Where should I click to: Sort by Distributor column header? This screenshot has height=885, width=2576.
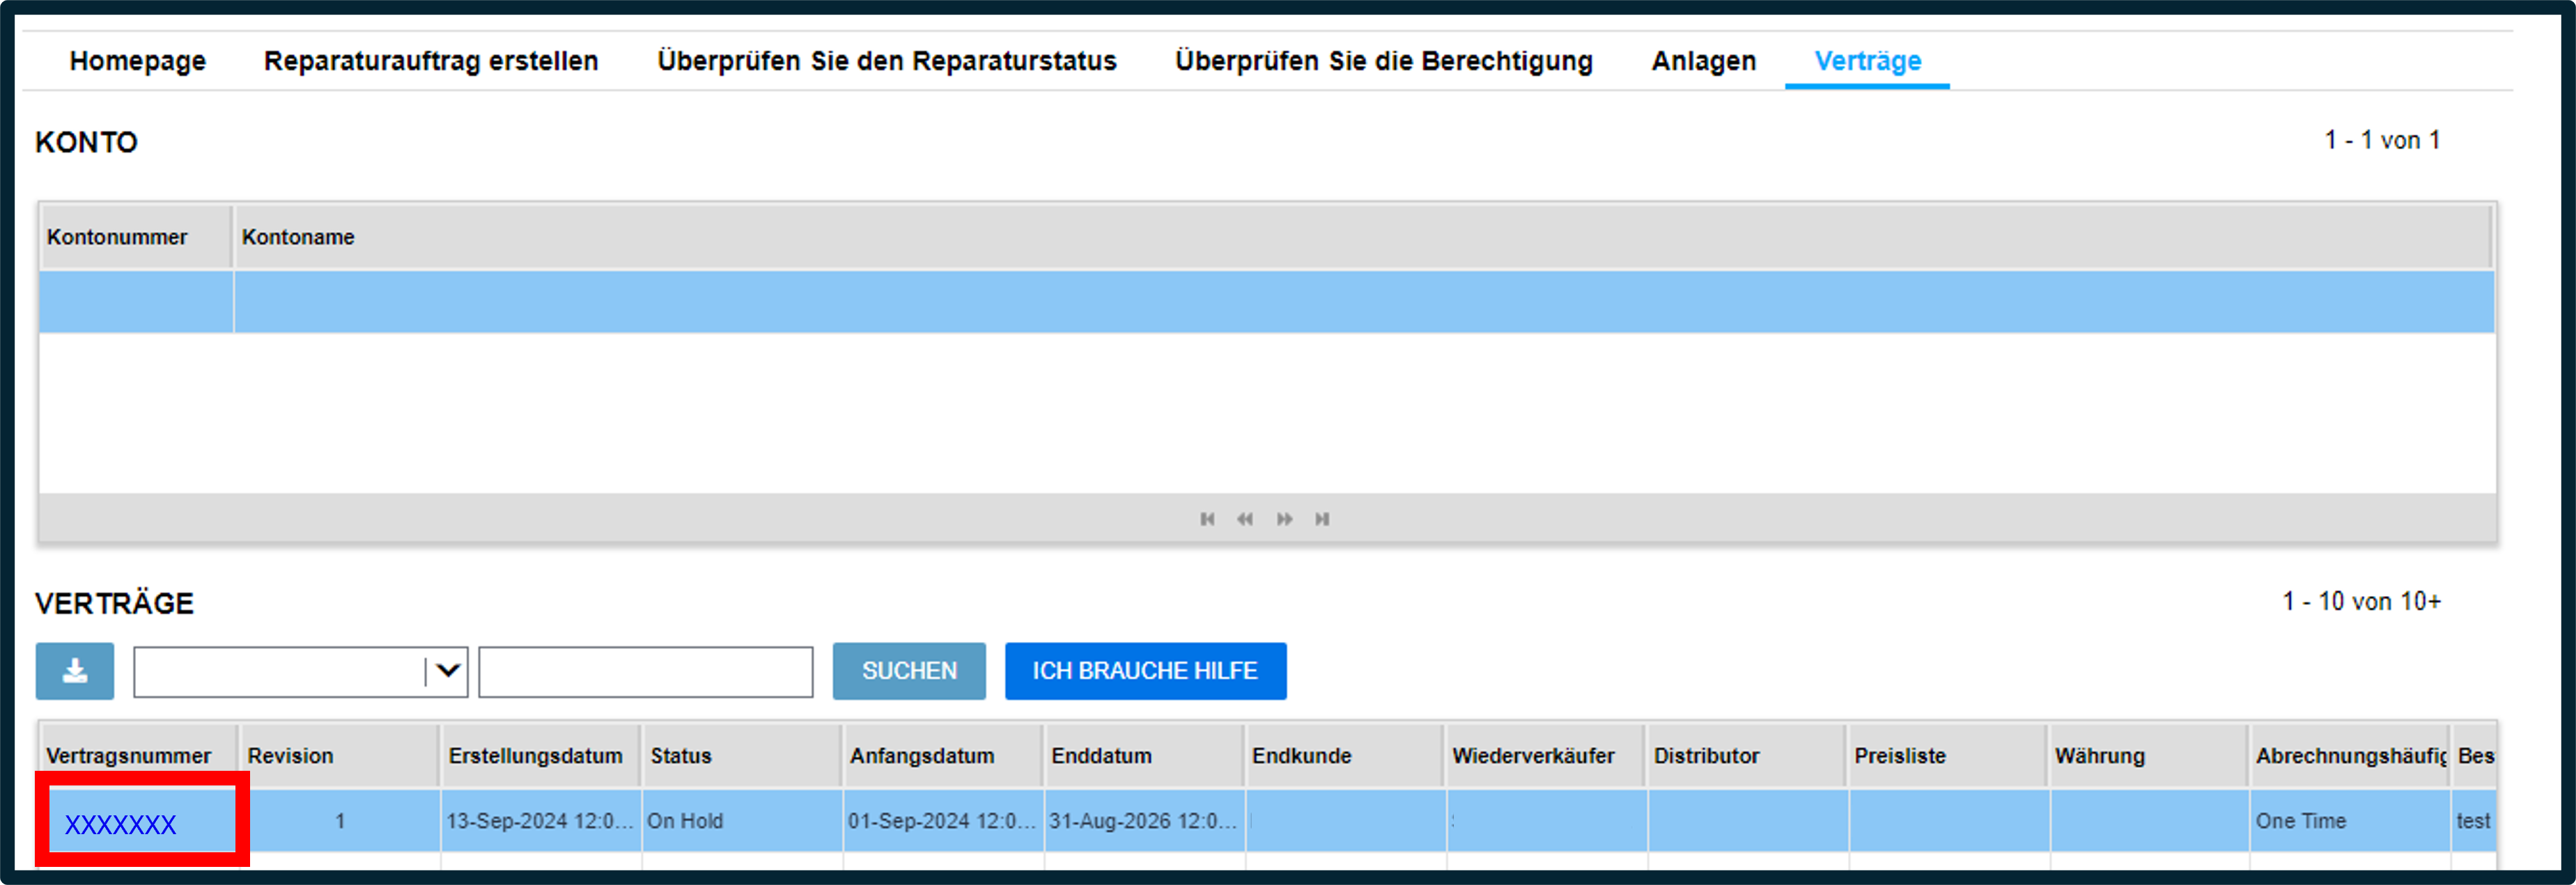click(x=1746, y=756)
